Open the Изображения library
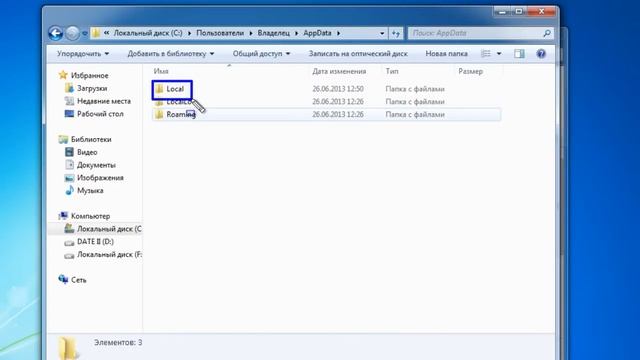 100,178
